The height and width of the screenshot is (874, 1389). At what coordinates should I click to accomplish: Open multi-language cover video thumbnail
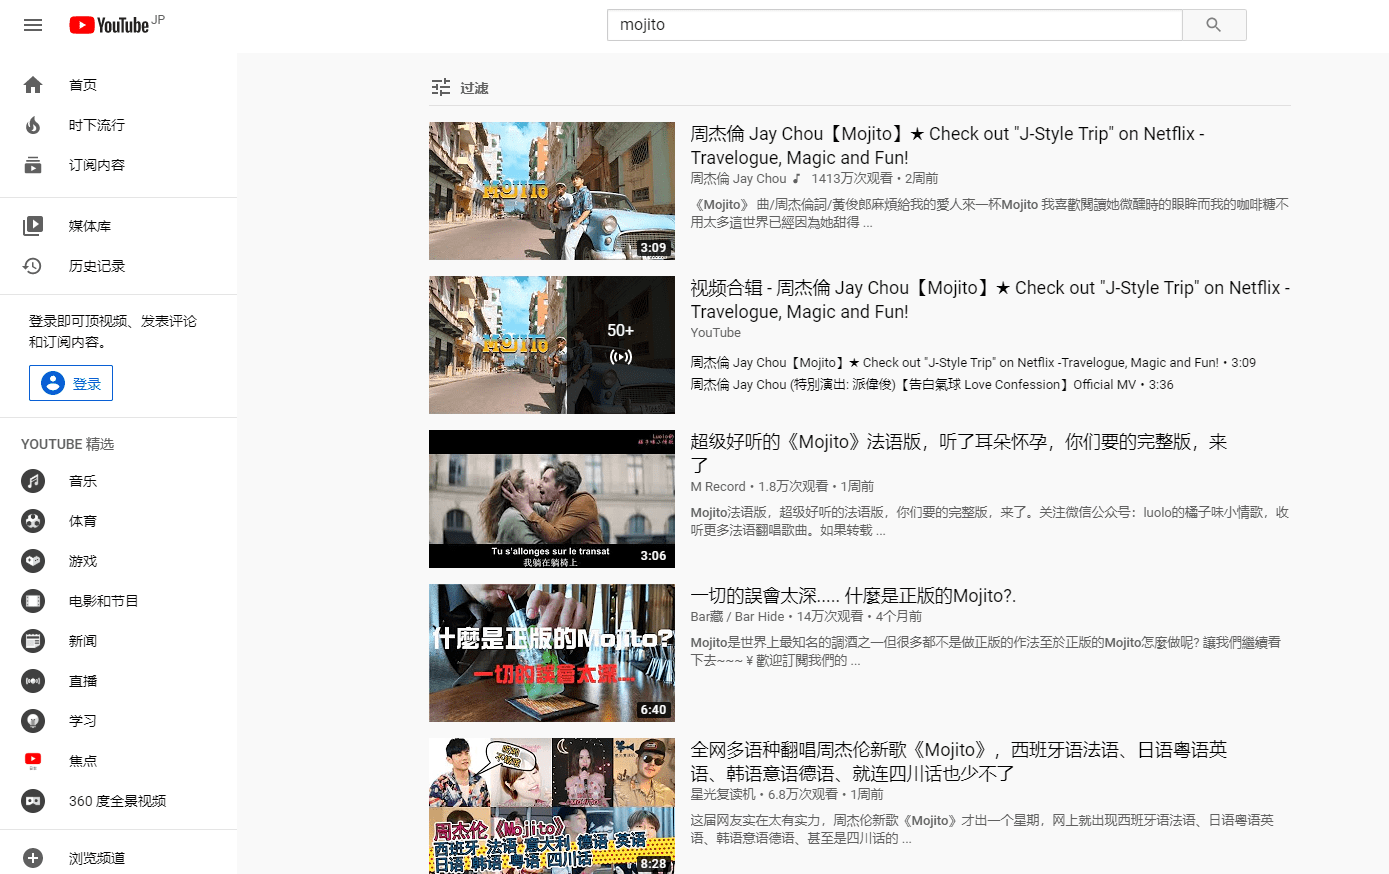[x=552, y=806]
